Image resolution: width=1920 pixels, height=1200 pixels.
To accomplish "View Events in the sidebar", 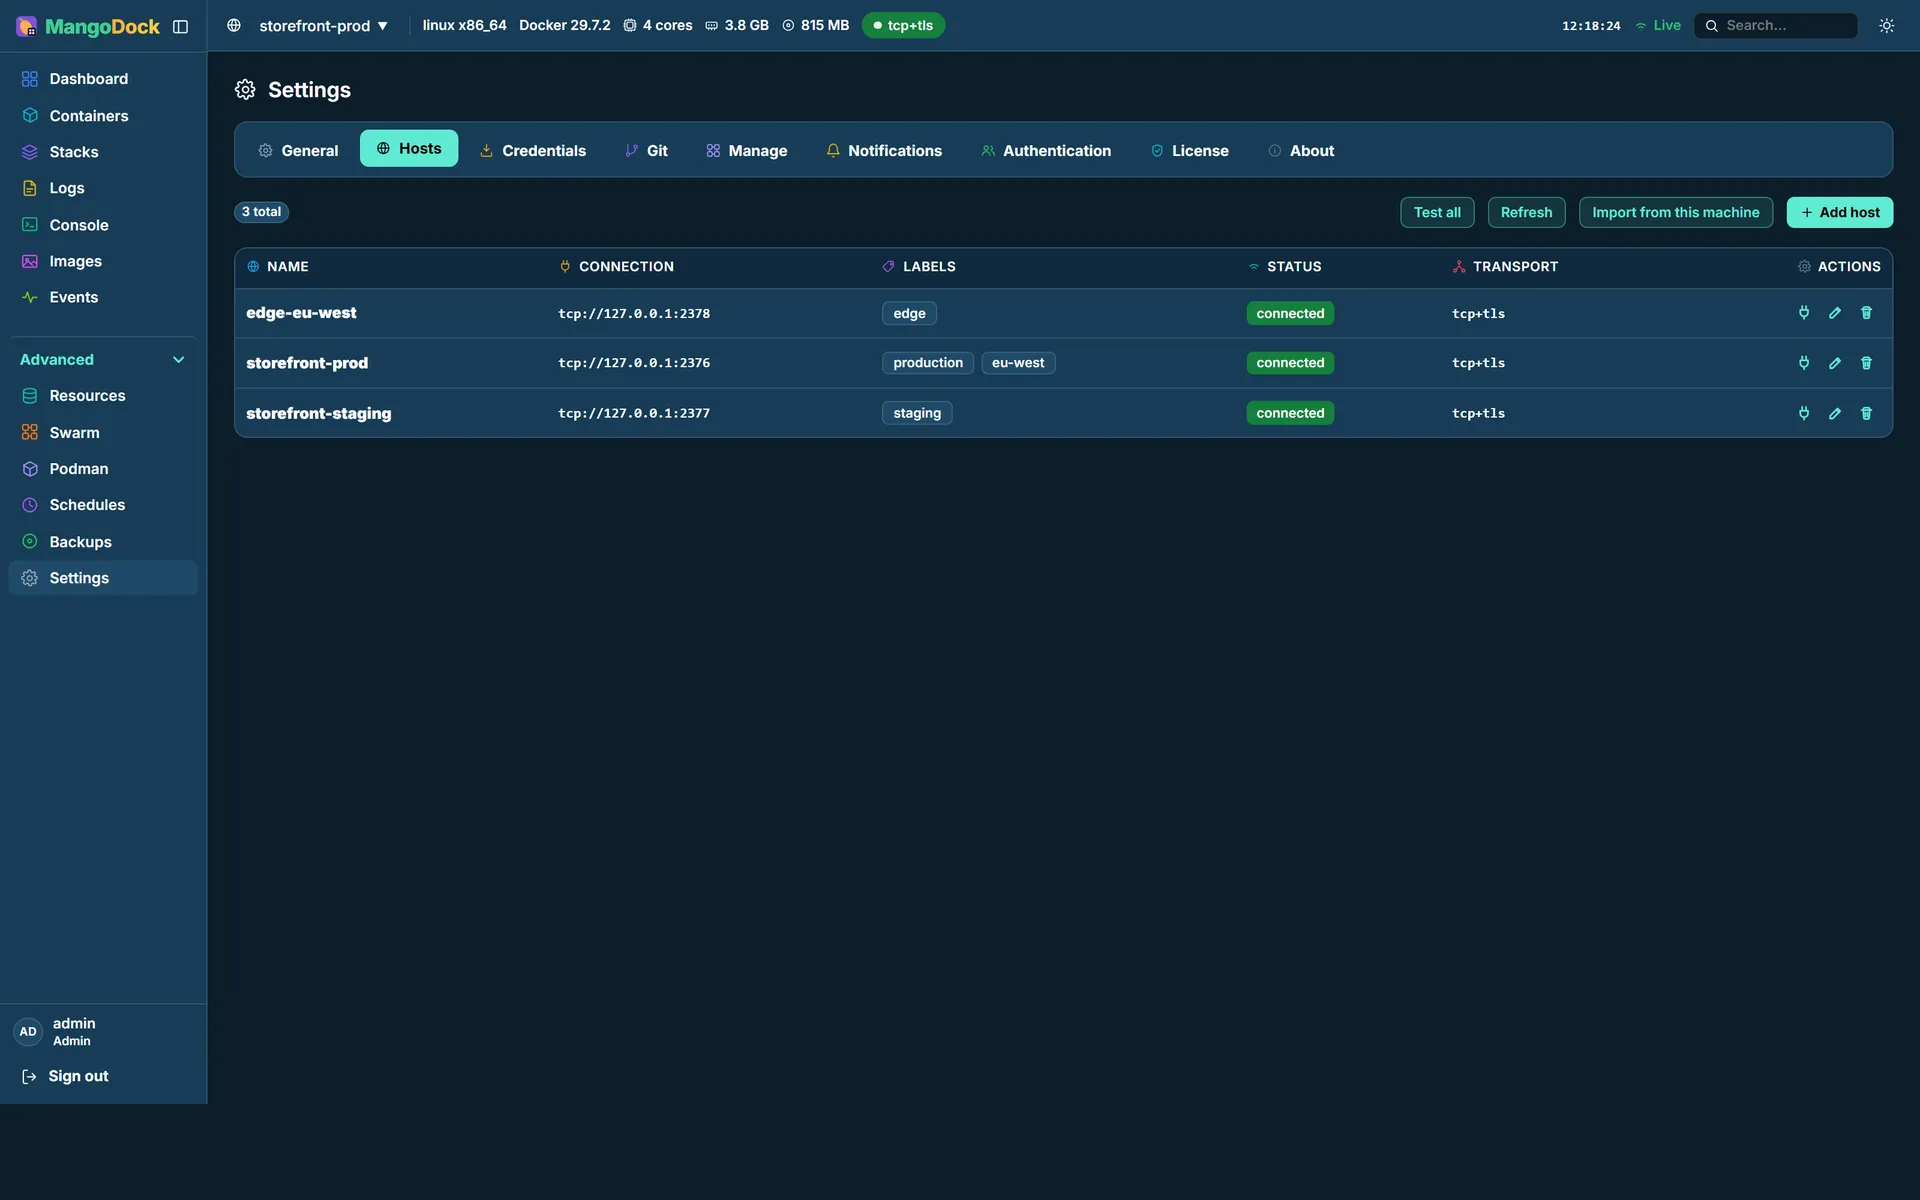I will click(x=103, y=297).
